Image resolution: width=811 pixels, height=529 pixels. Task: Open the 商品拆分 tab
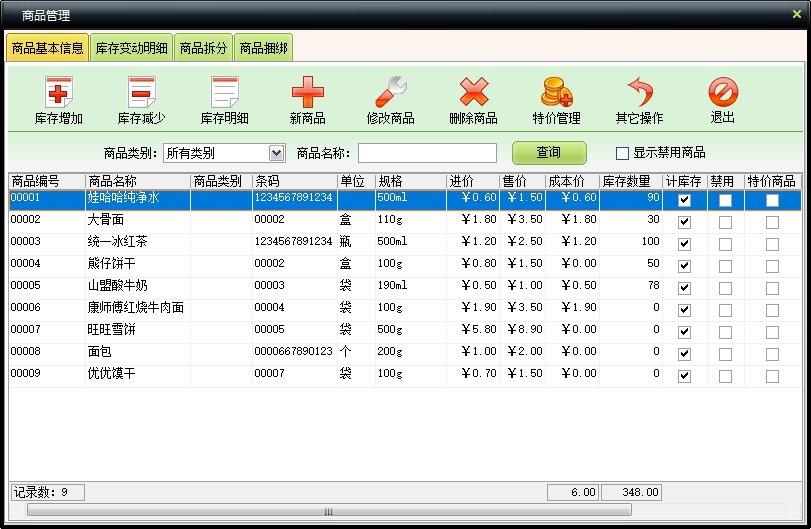click(x=203, y=48)
